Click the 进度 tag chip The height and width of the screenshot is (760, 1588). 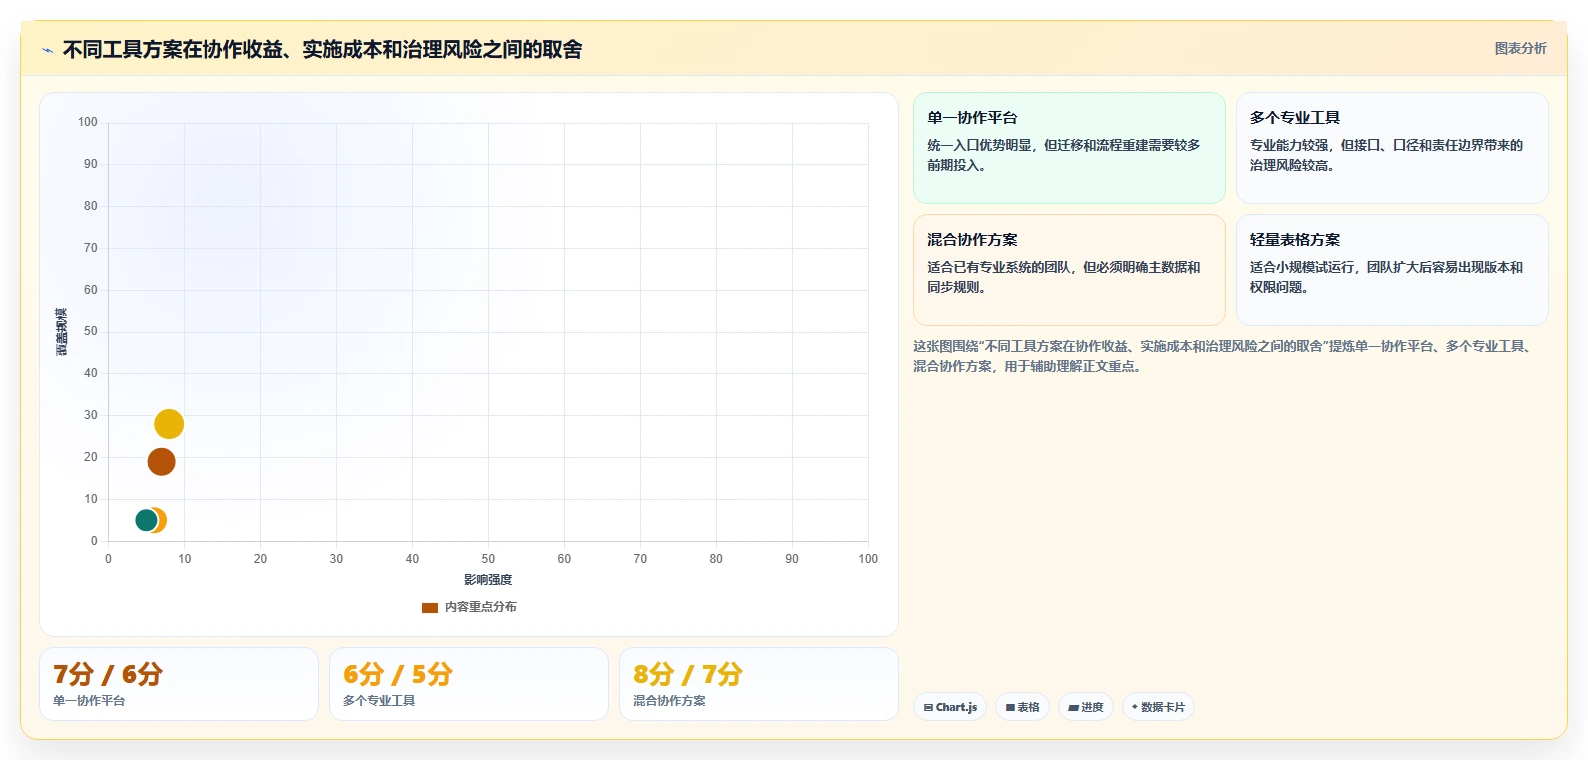tap(1086, 707)
